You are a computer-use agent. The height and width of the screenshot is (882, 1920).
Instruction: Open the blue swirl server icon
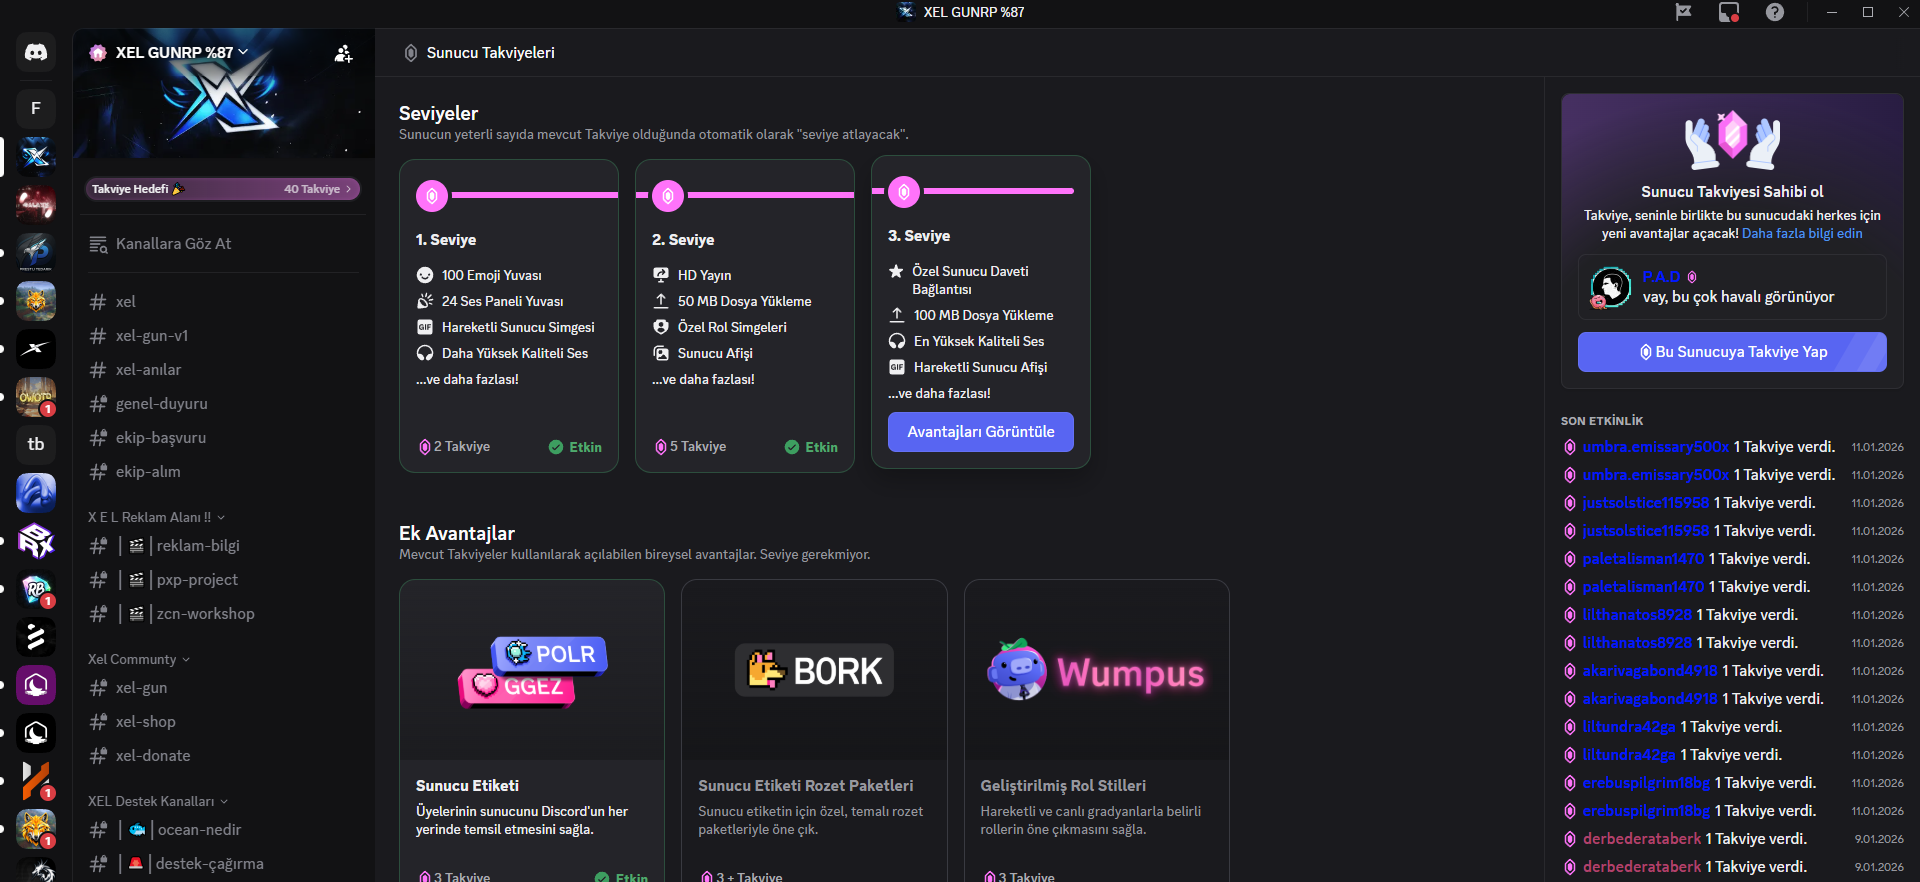pyautogui.click(x=36, y=493)
